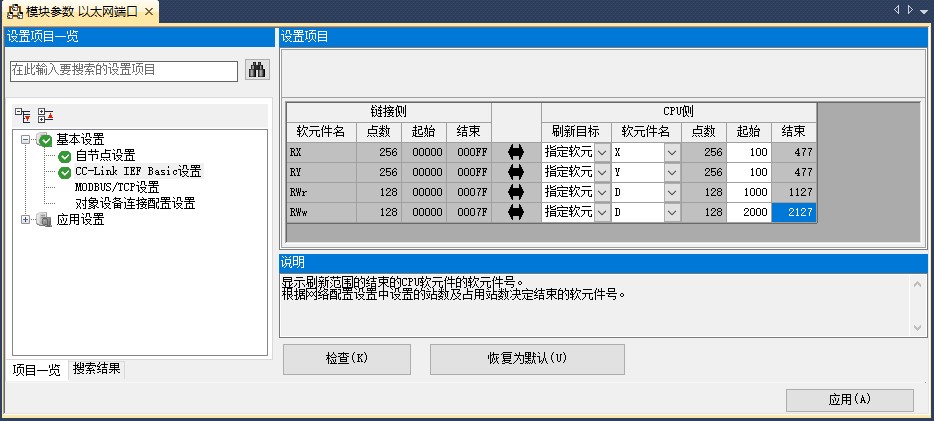
Task: Select CC-Link IEF Basic设置 in the tree
Action: point(138,172)
